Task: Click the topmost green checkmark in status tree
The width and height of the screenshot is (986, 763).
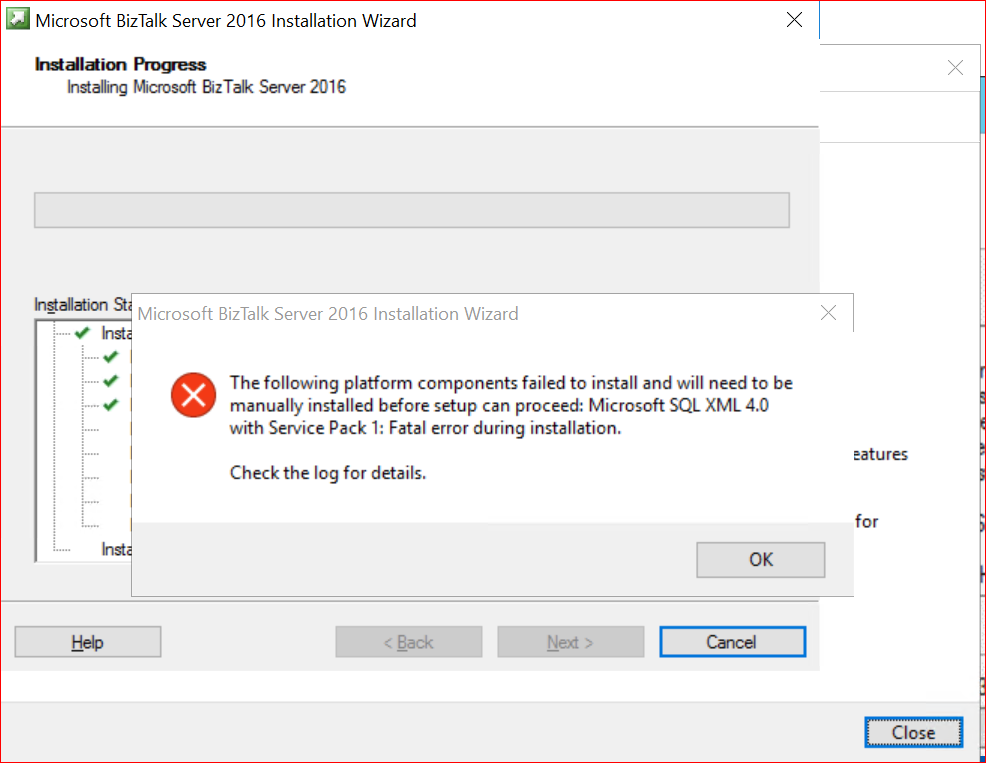Action: point(83,333)
